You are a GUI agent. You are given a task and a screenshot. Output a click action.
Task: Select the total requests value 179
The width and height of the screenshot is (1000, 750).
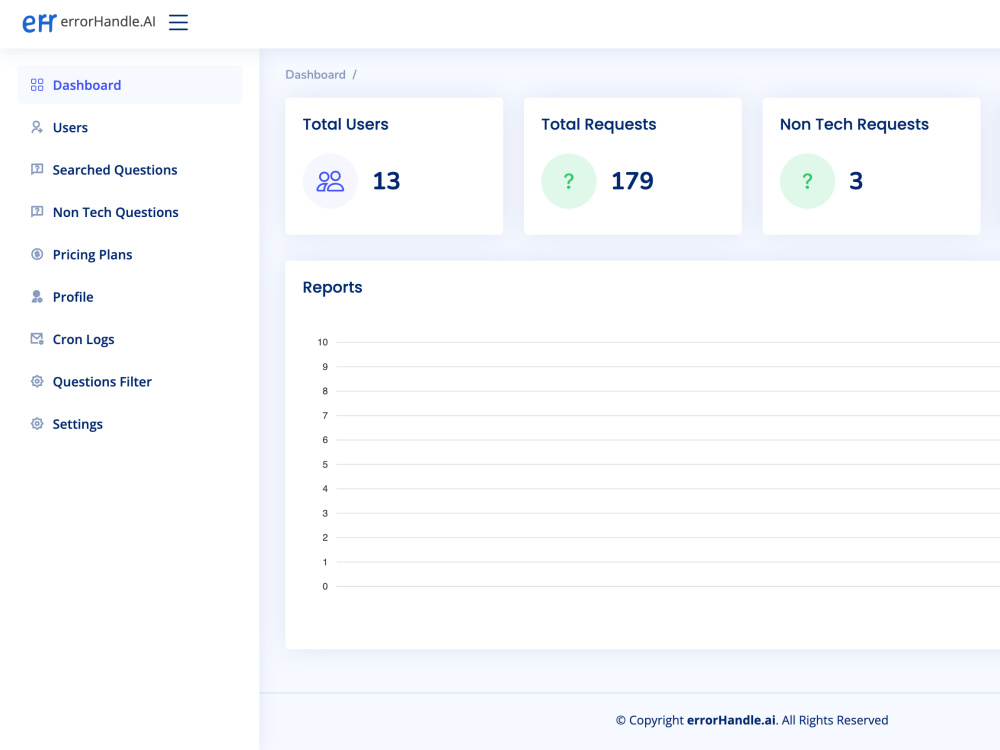tap(632, 181)
